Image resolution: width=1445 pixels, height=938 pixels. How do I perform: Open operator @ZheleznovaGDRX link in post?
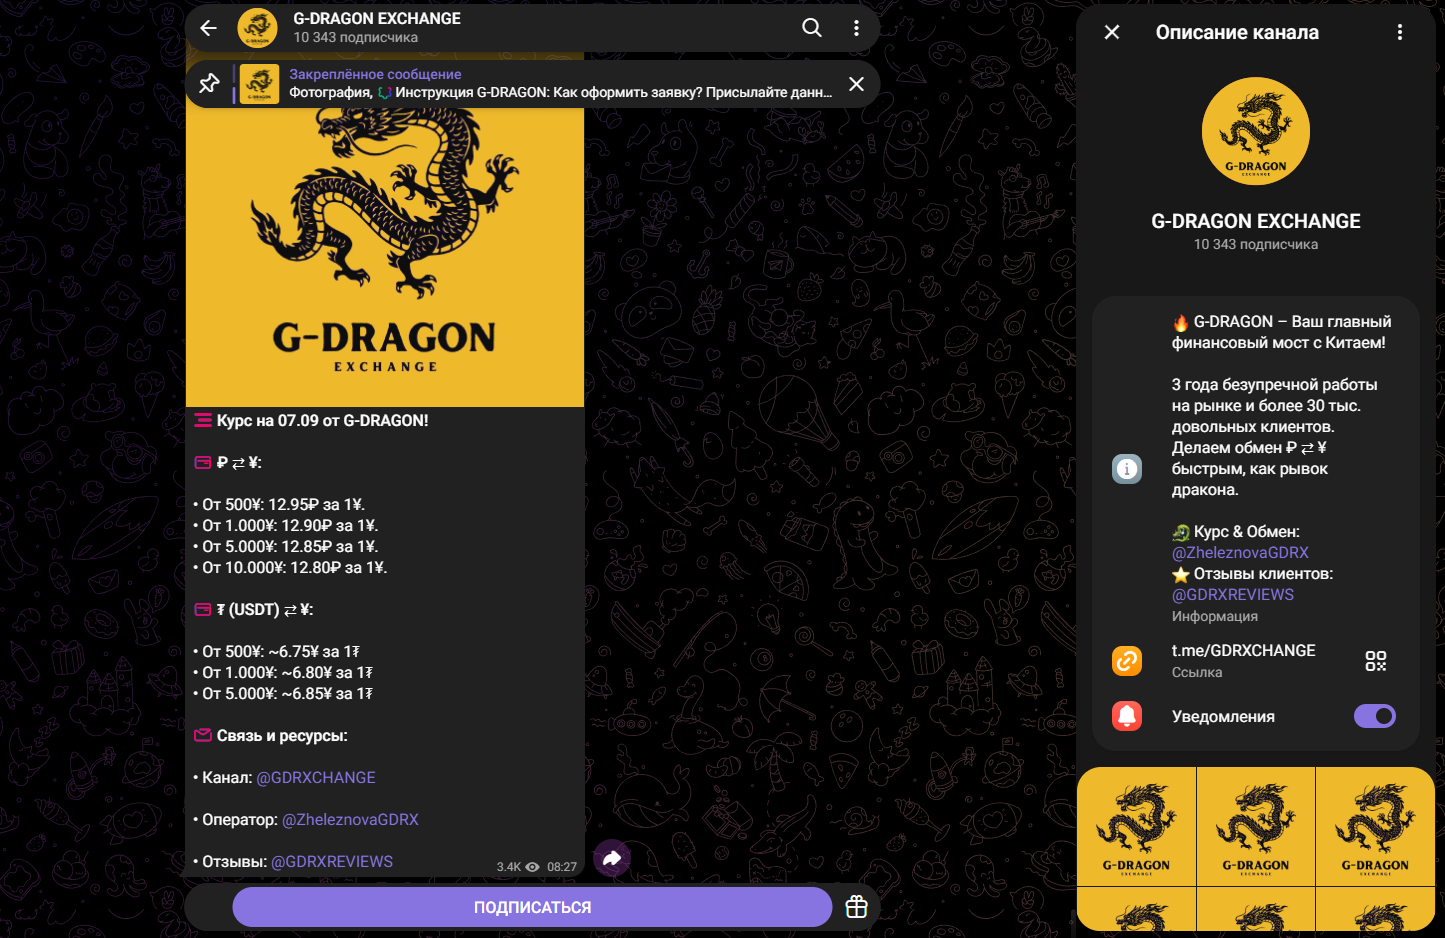tap(350, 820)
